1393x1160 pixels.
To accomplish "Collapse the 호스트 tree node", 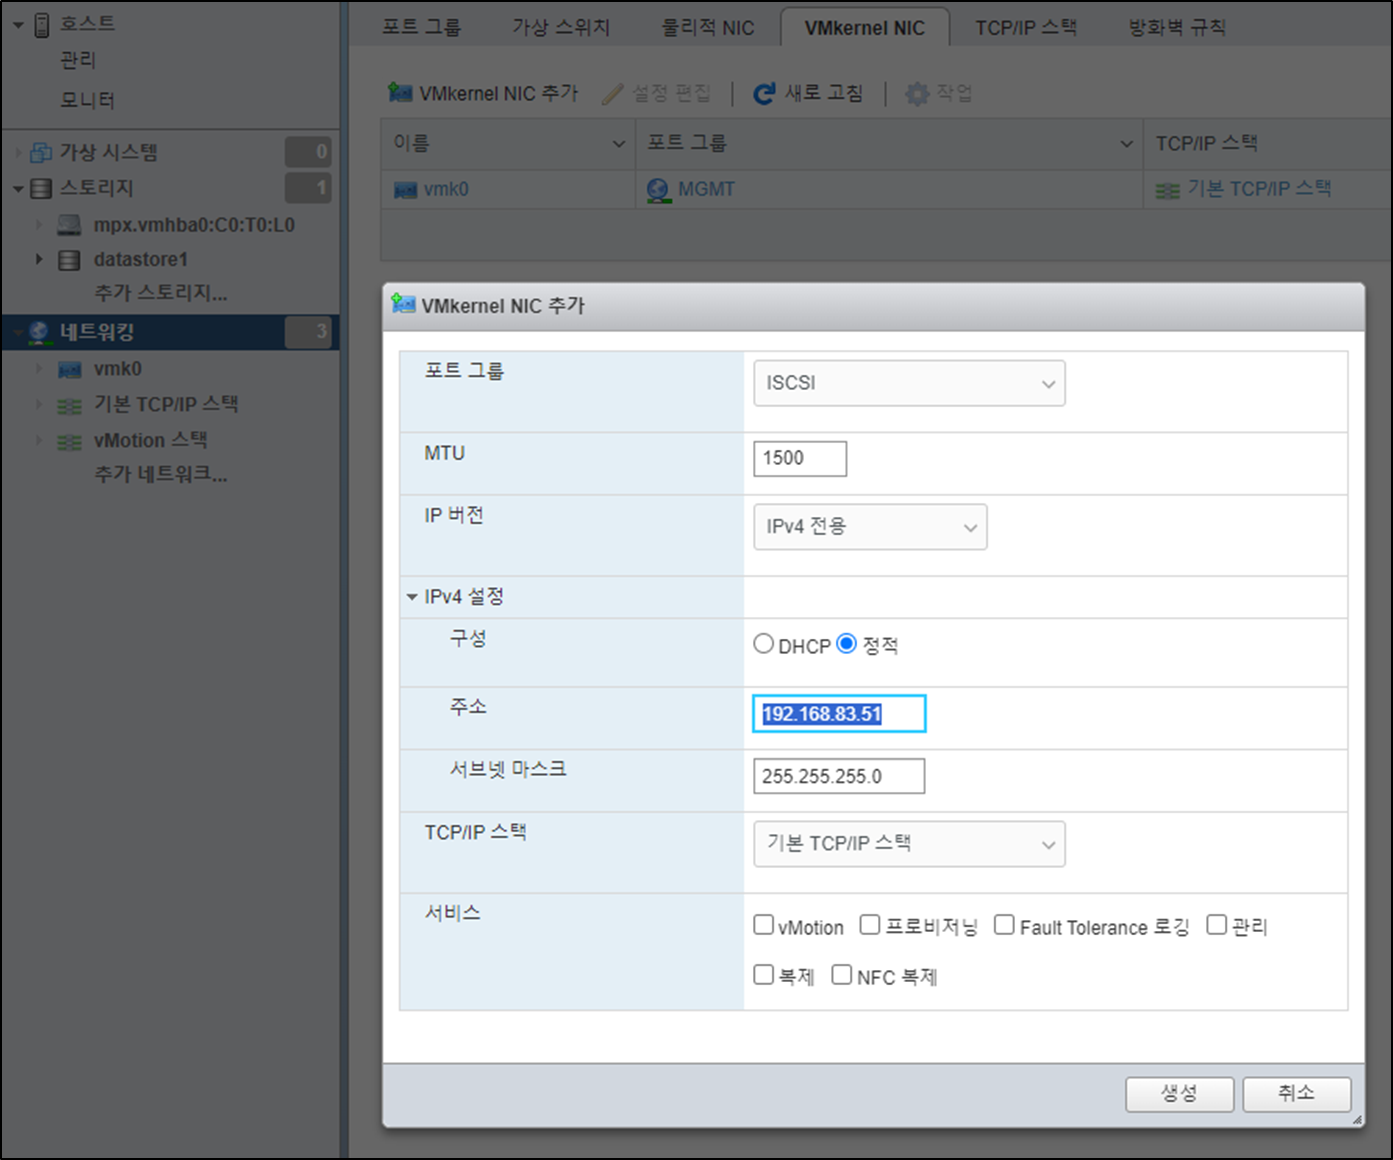I will coord(18,25).
